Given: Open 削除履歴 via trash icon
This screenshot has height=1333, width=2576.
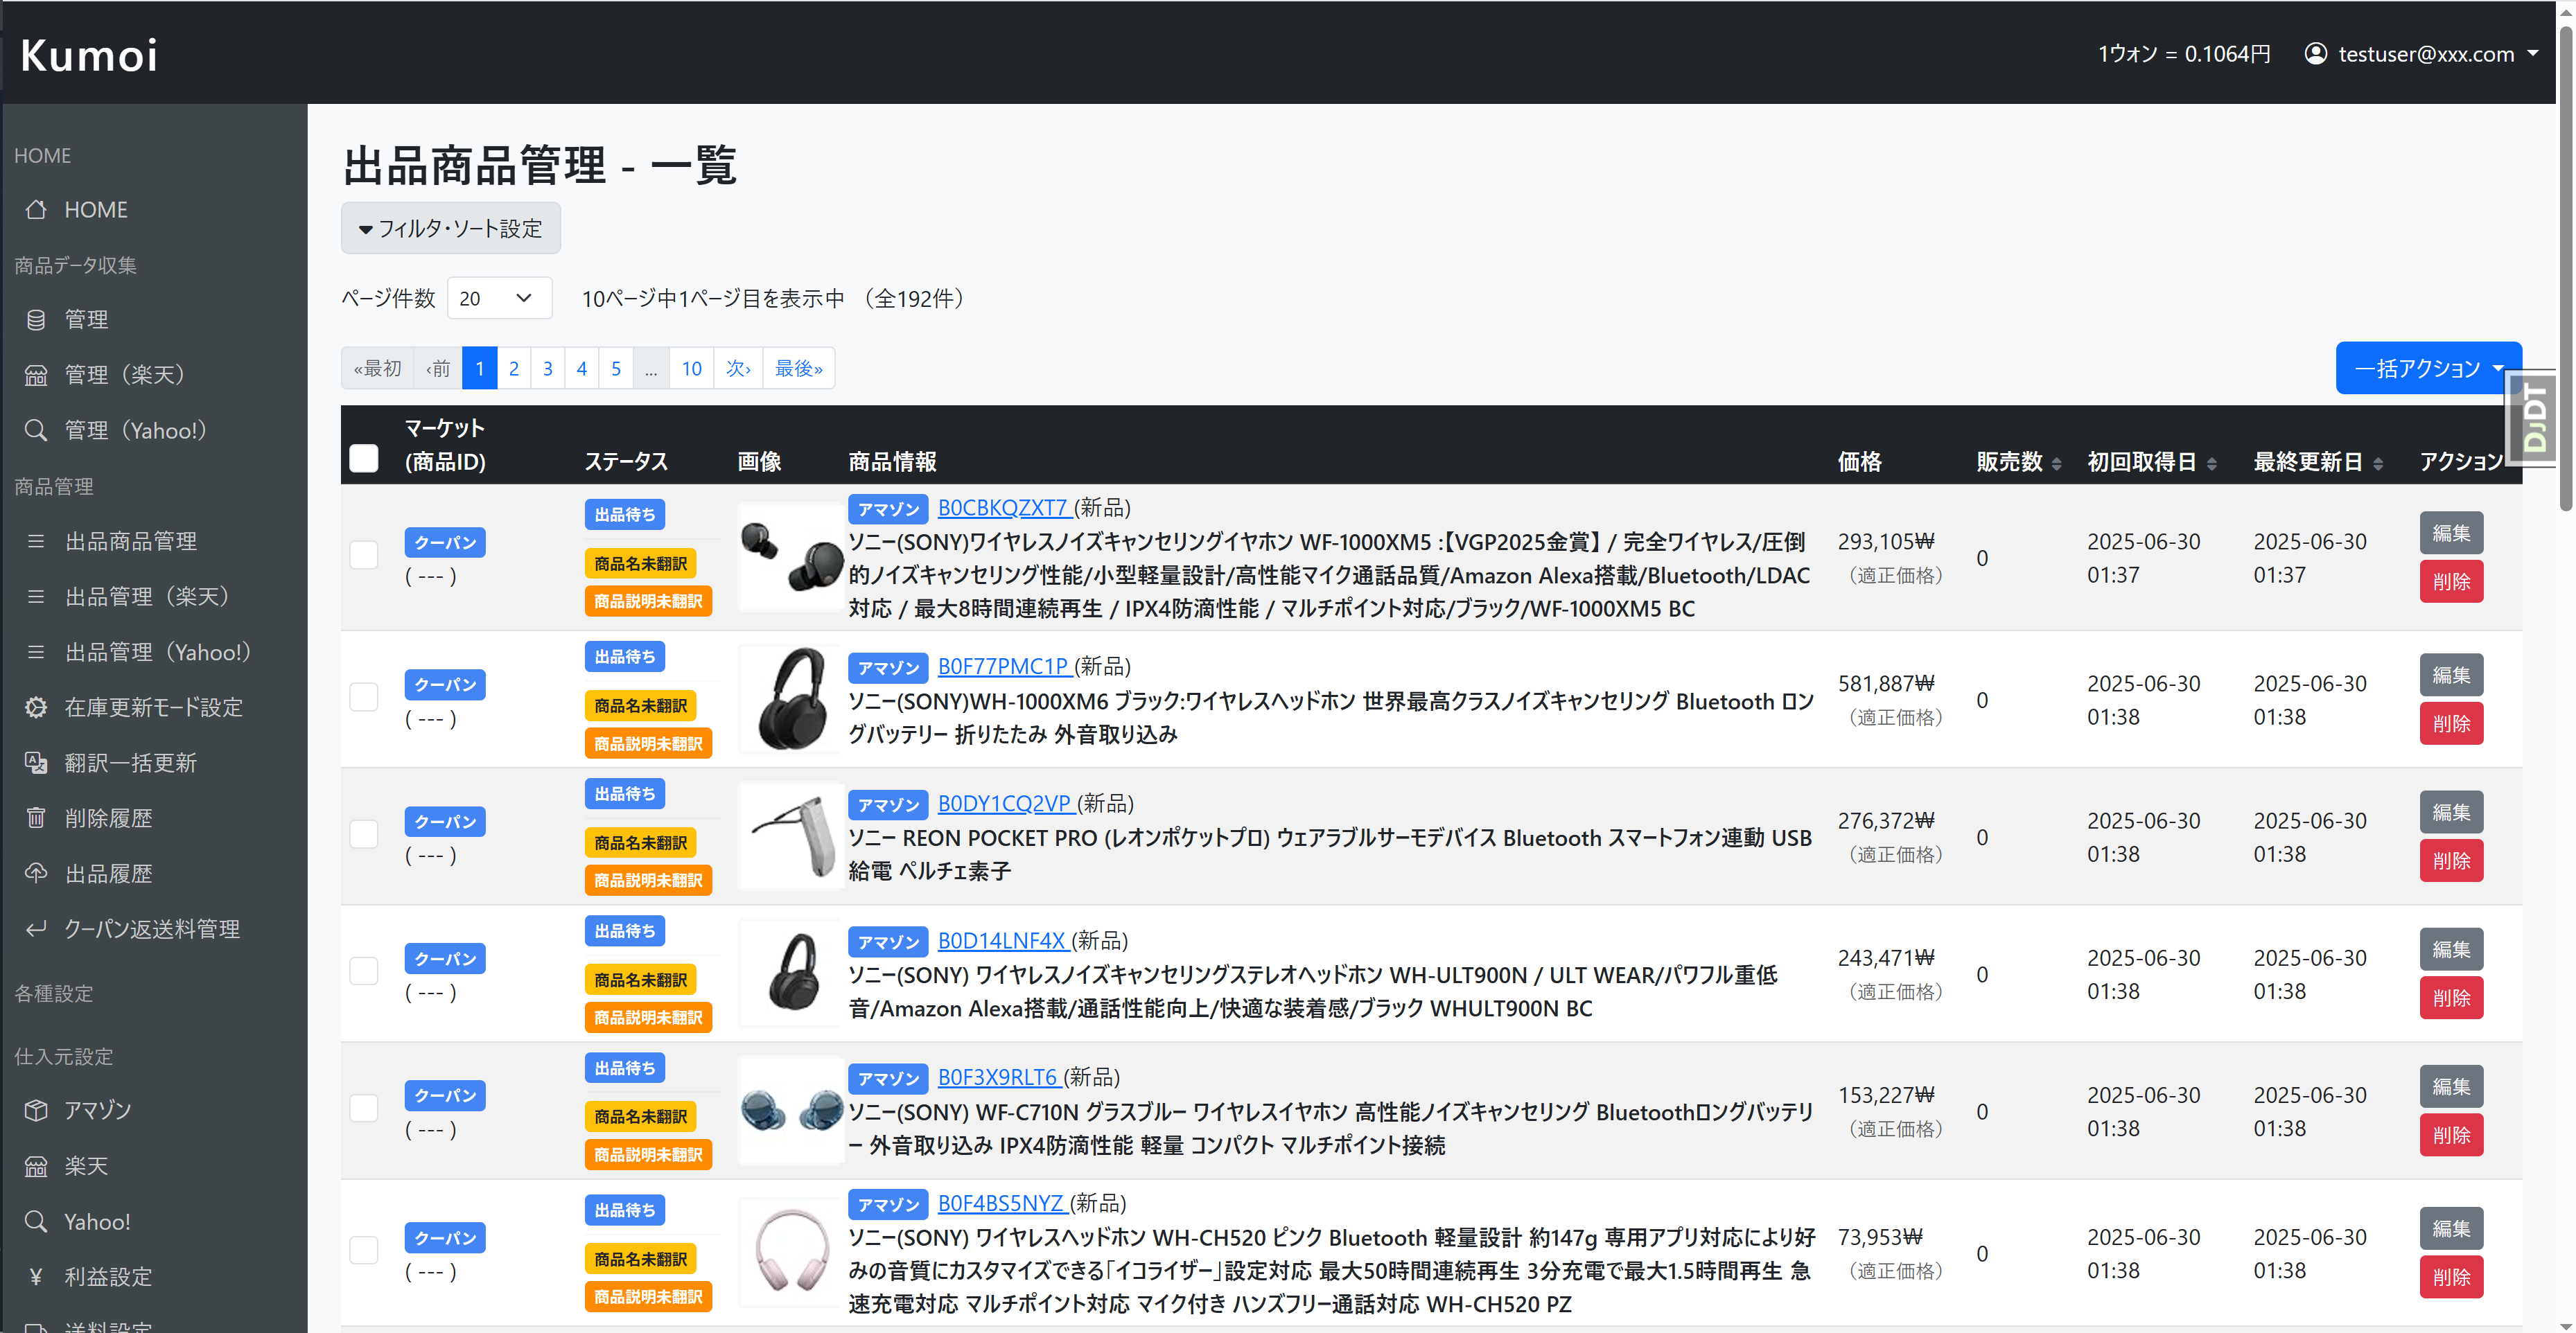Looking at the screenshot, I should (x=36, y=817).
